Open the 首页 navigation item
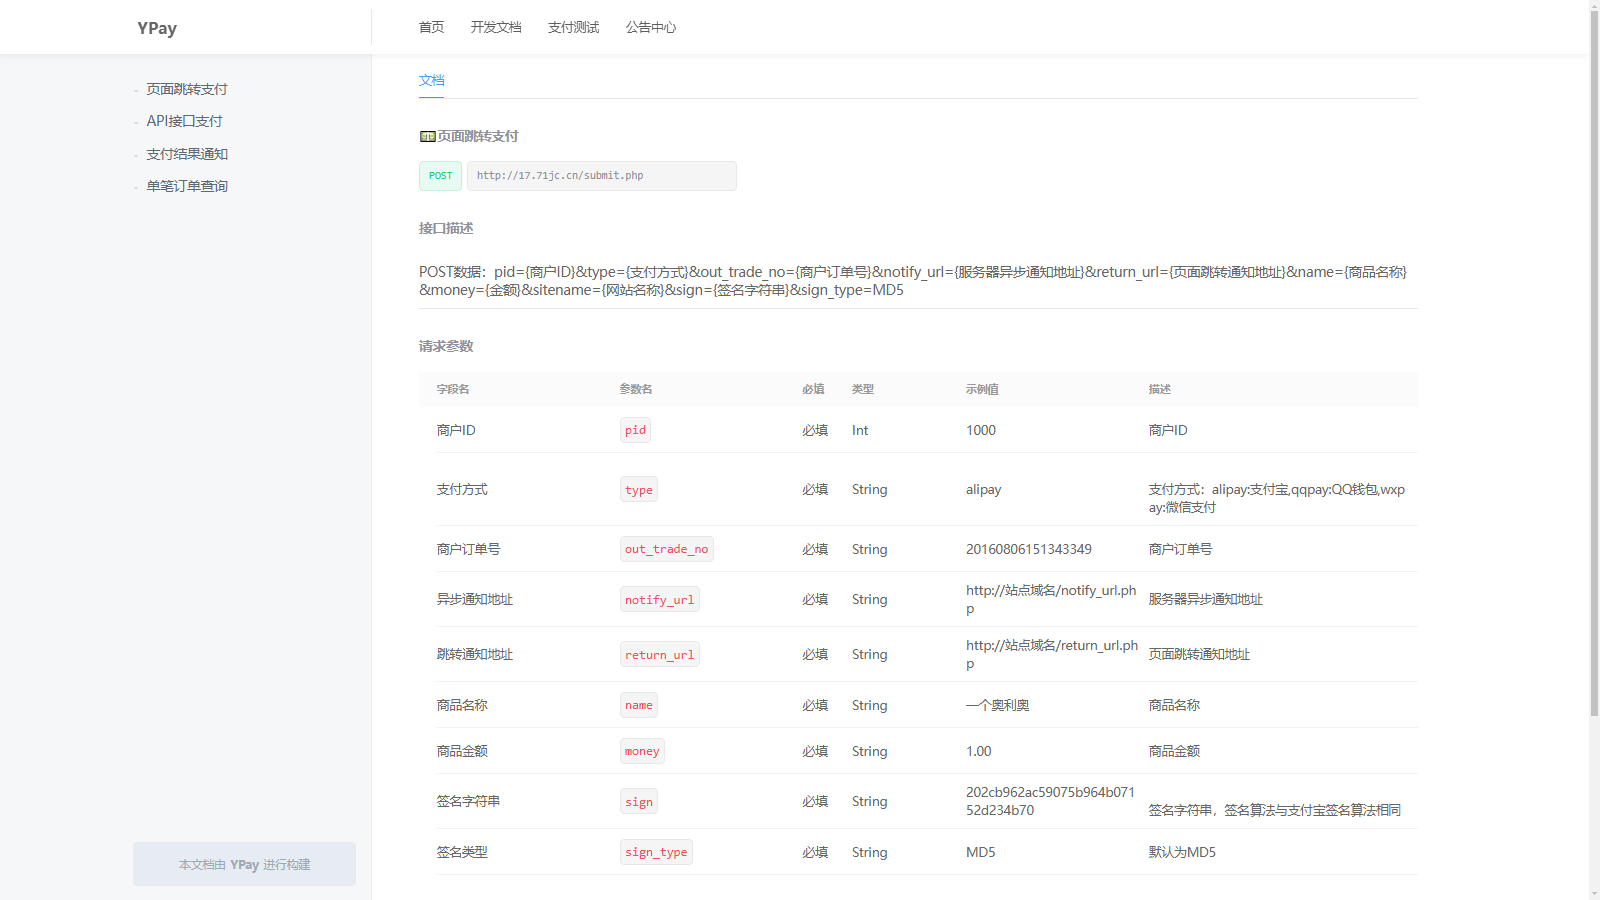 (x=431, y=27)
